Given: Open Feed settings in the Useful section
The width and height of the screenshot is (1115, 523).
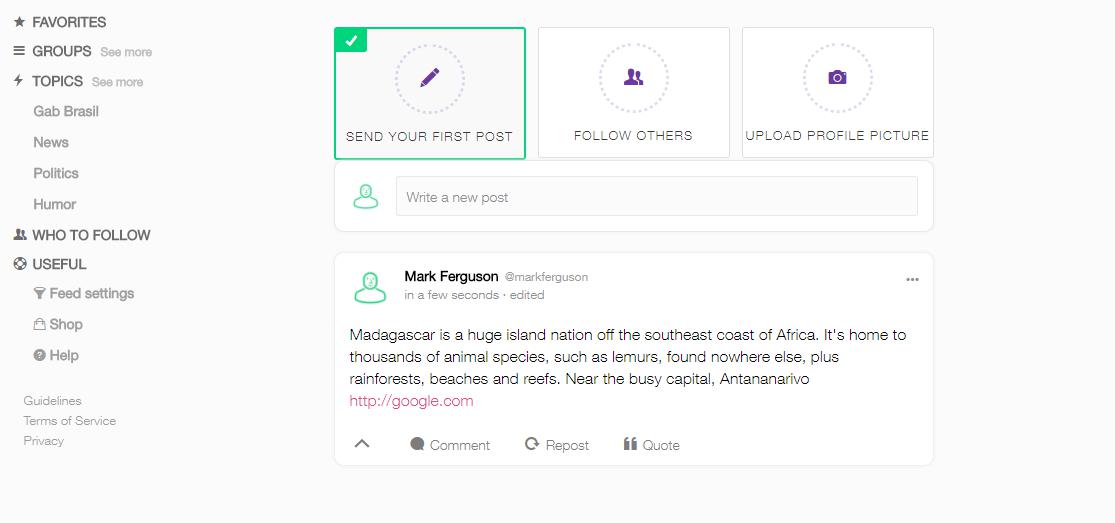Looking at the screenshot, I should [92, 294].
